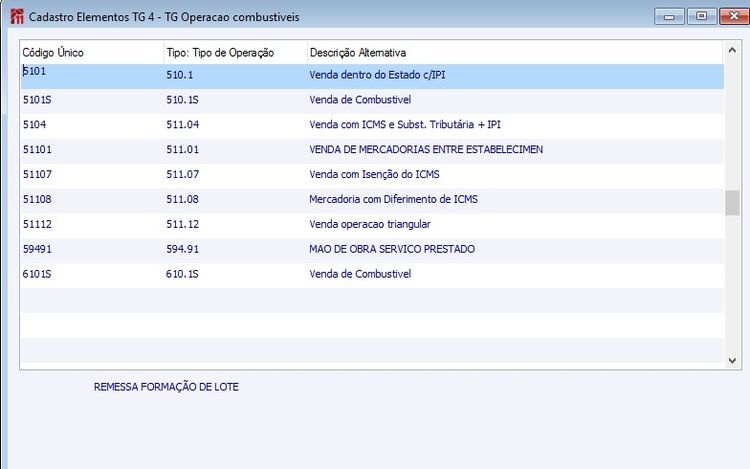Click operation type 511.01
This screenshot has height=469, width=750.
click(182, 150)
